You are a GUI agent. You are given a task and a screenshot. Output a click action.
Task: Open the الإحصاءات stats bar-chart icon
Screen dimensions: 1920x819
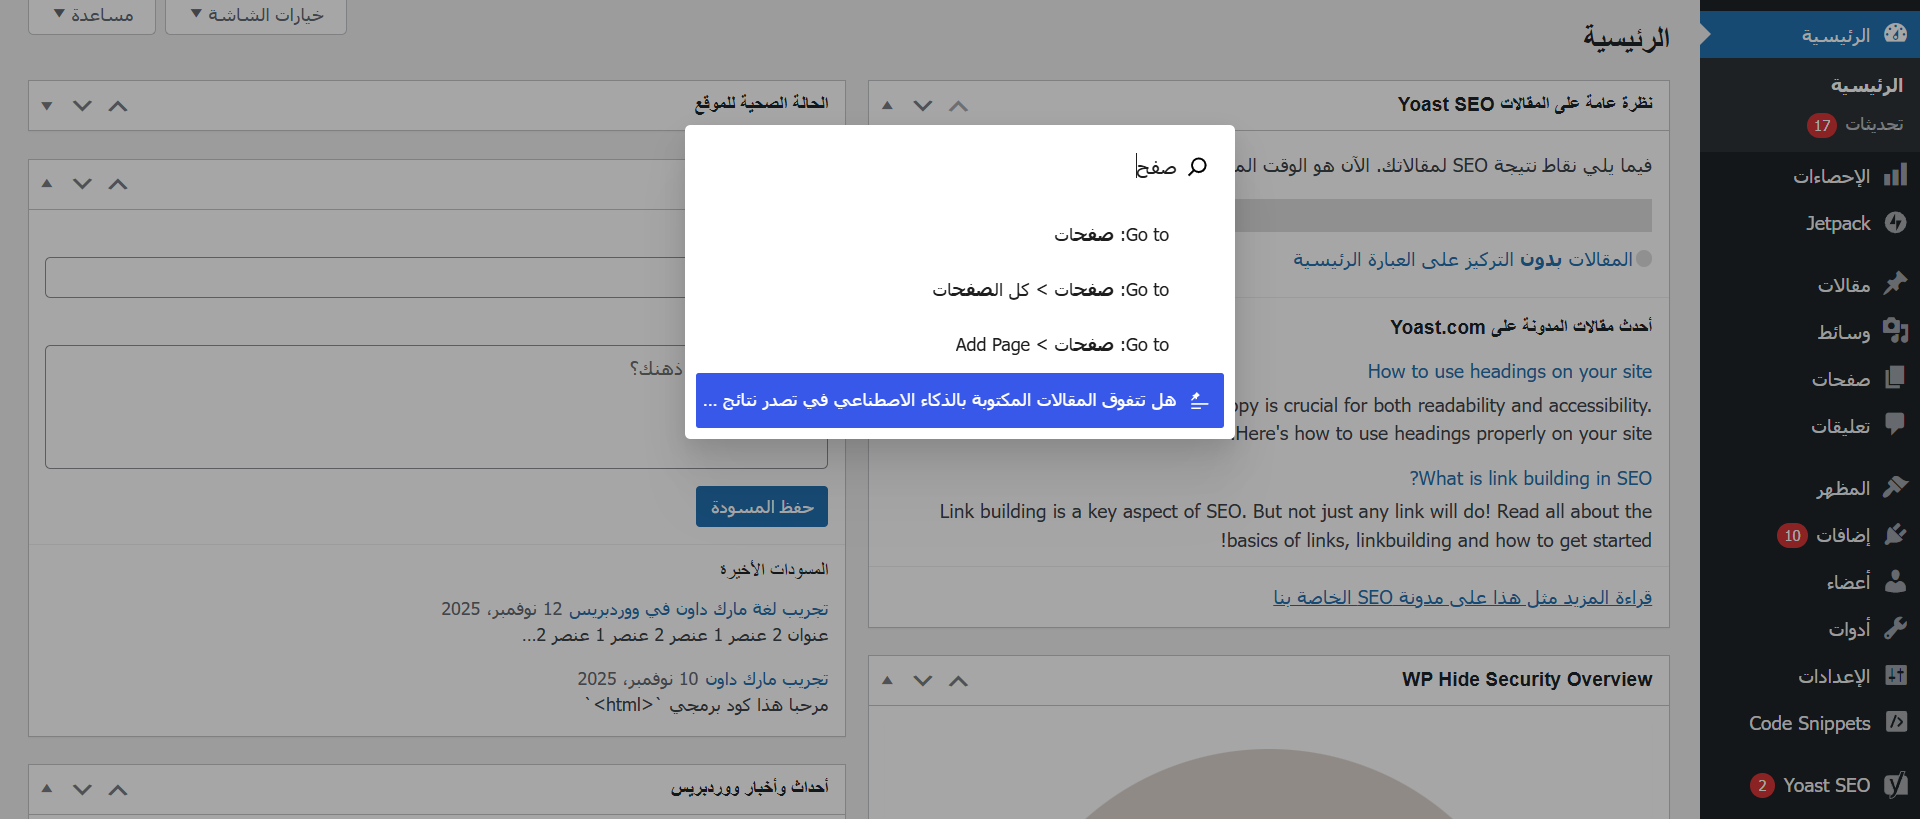click(1895, 176)
